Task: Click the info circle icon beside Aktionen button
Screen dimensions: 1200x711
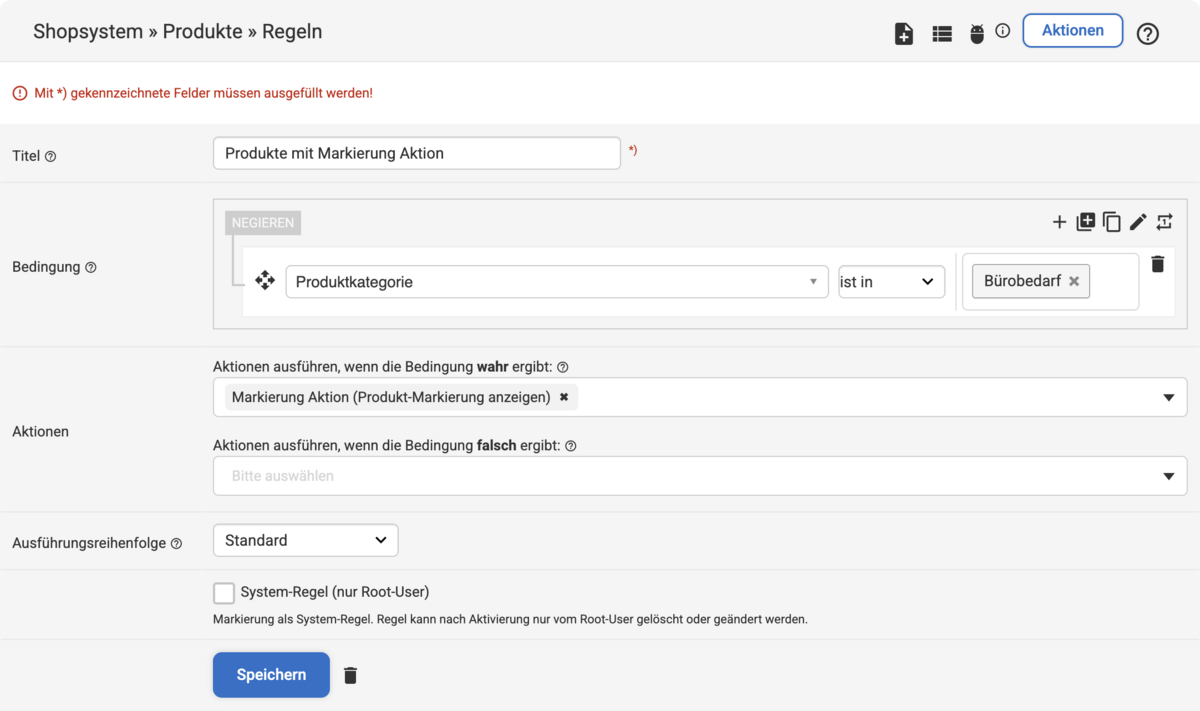Action: click(1003, 31)
